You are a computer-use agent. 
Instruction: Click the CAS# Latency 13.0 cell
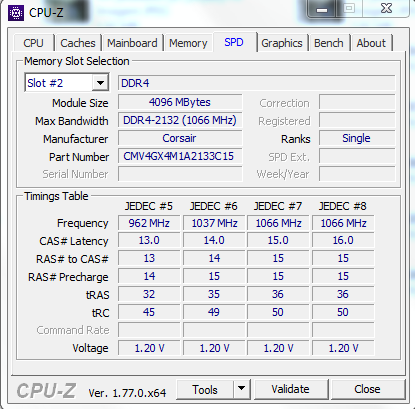click(x=149, y=240)
